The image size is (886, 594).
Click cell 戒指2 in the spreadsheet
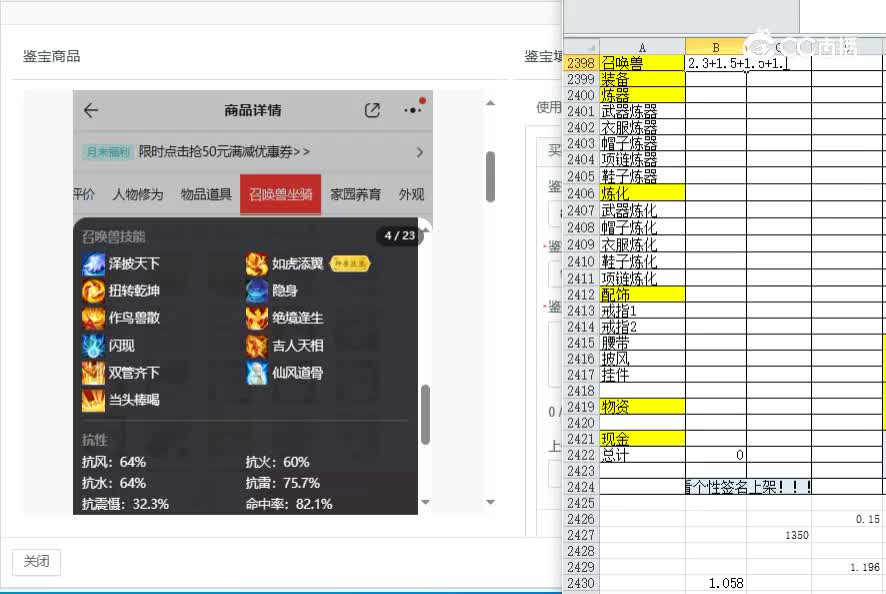(x=642, y=327)
